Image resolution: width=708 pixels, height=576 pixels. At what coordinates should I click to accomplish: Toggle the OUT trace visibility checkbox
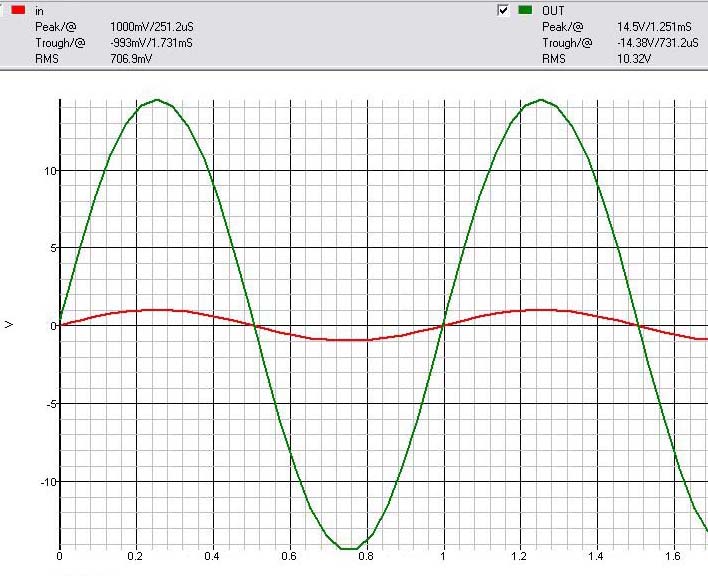[503, 10]
